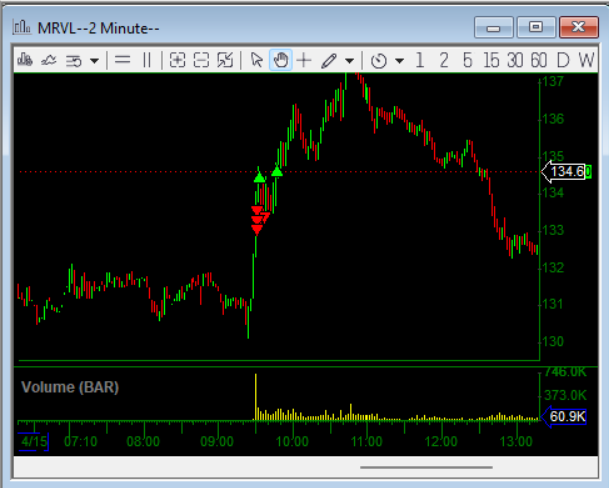609x488 pixels.
Task: Expand the drawing tools dropdown arrow
Action: point(349,61)
